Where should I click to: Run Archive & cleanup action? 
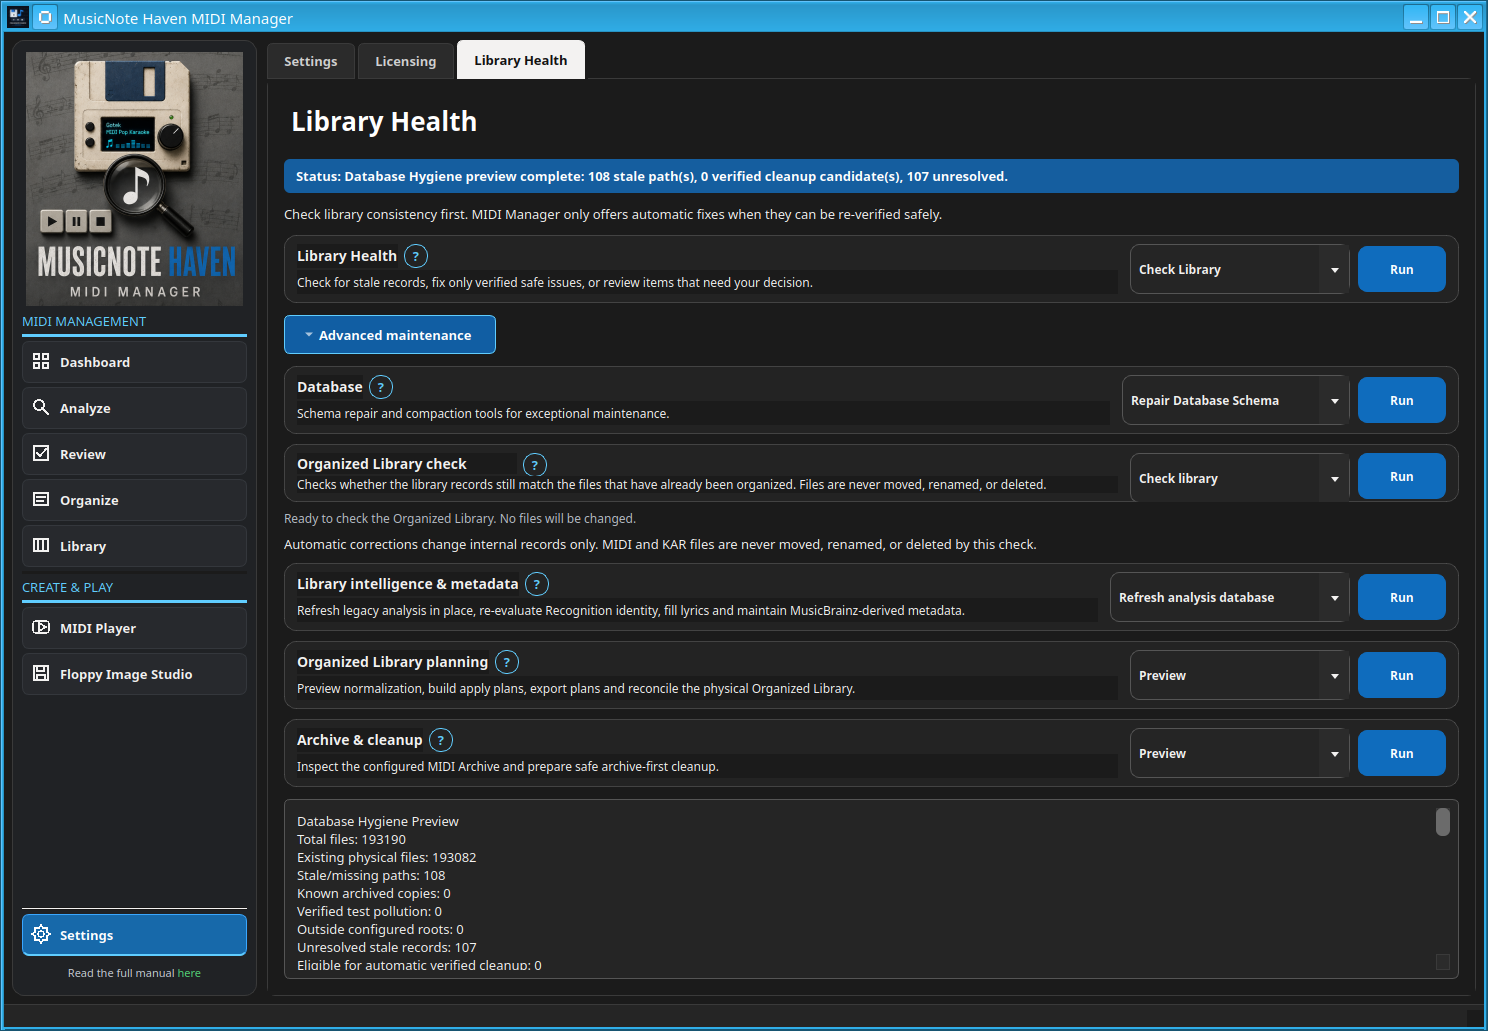pos(1402,753)
